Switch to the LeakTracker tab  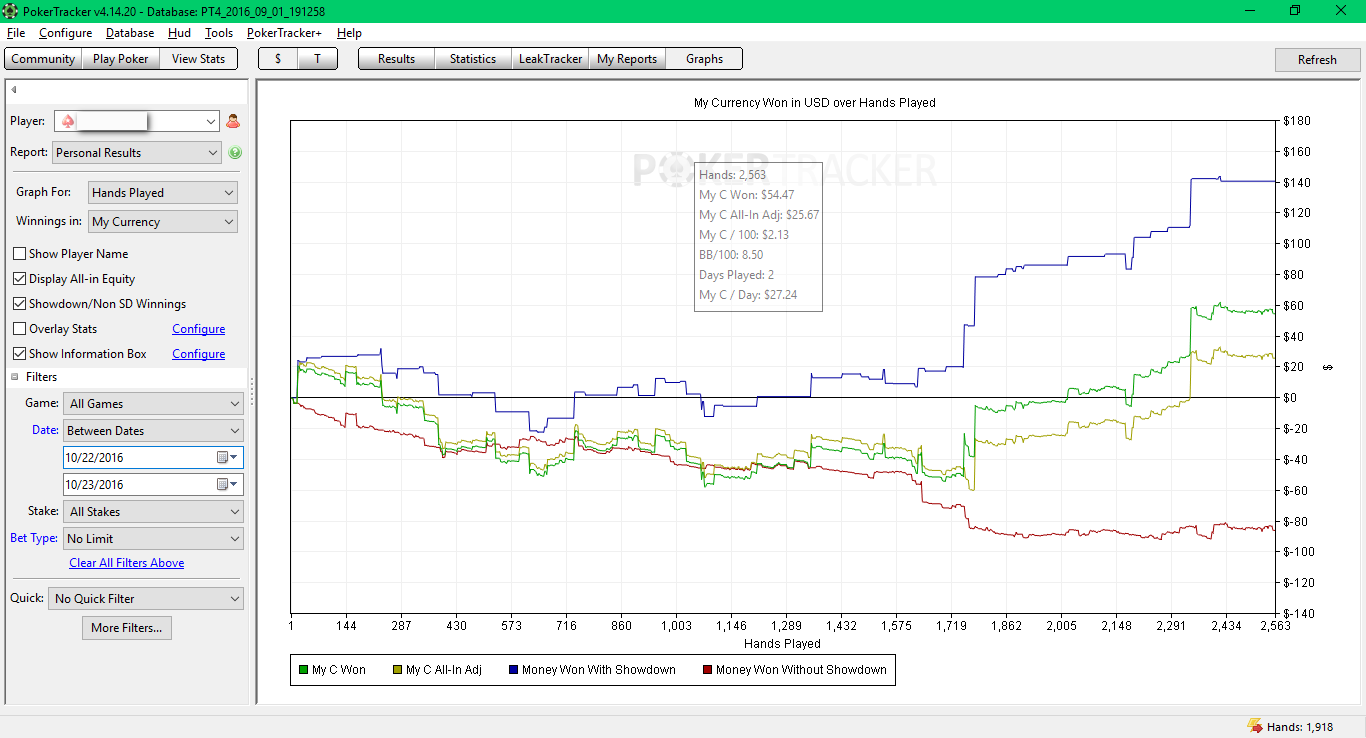tap(550, 59)
